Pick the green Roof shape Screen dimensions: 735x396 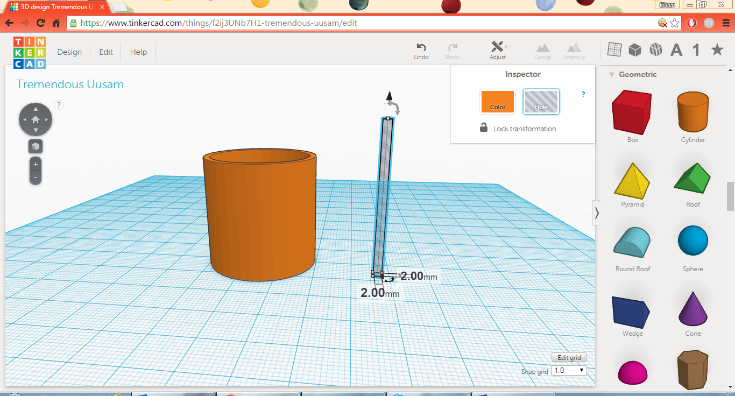tap(692, 179)
